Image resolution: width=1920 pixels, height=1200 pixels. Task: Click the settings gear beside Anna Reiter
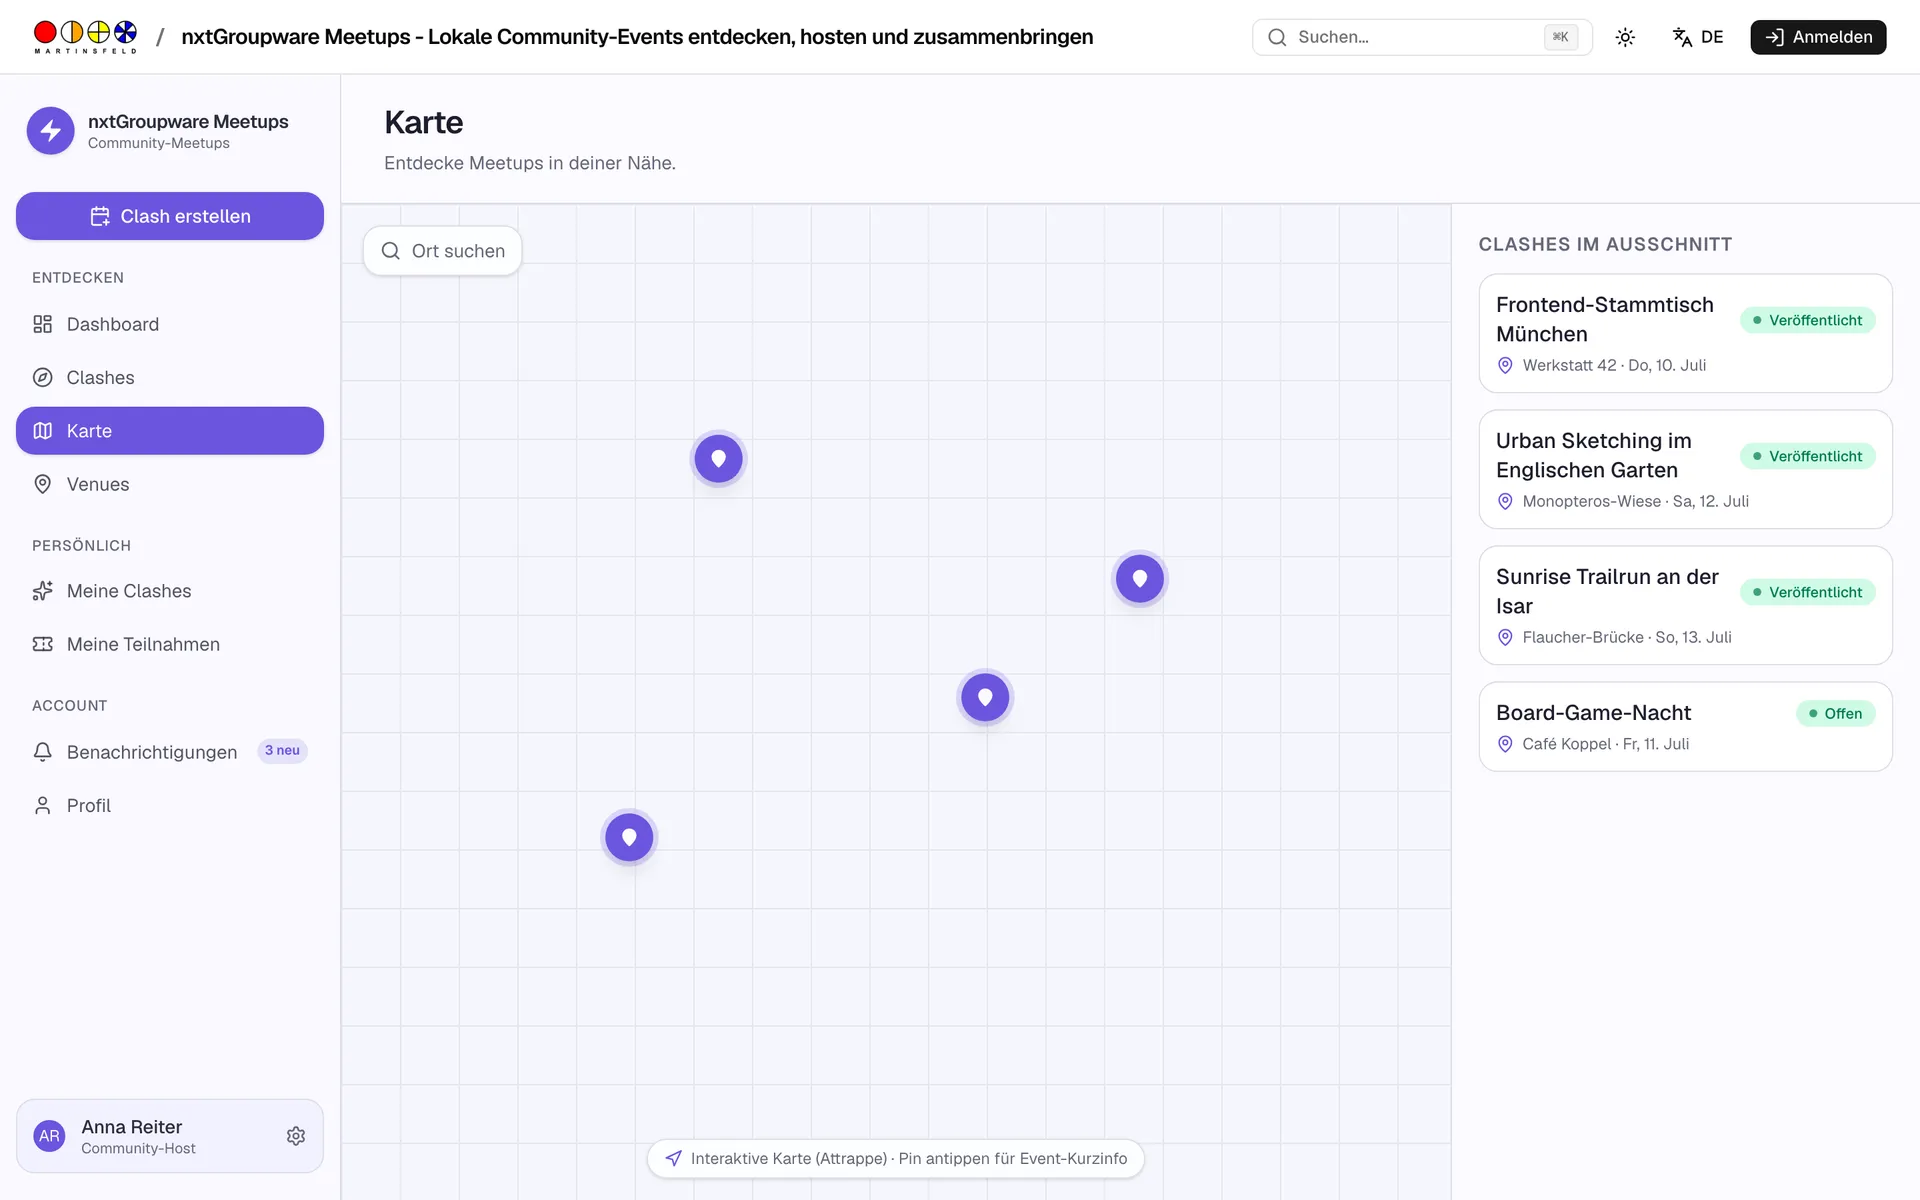(296, 1136)
